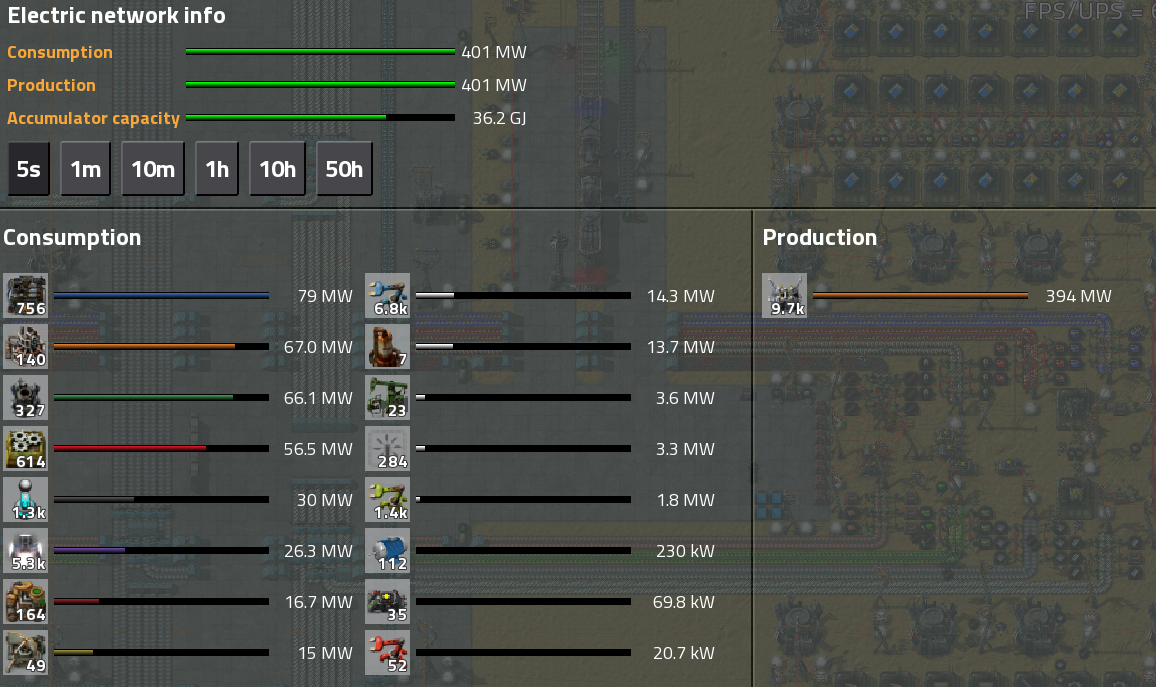Click the "Accumulator capacity" label
This screenshot has height=687, width=1156.
[x=94, y=119]
